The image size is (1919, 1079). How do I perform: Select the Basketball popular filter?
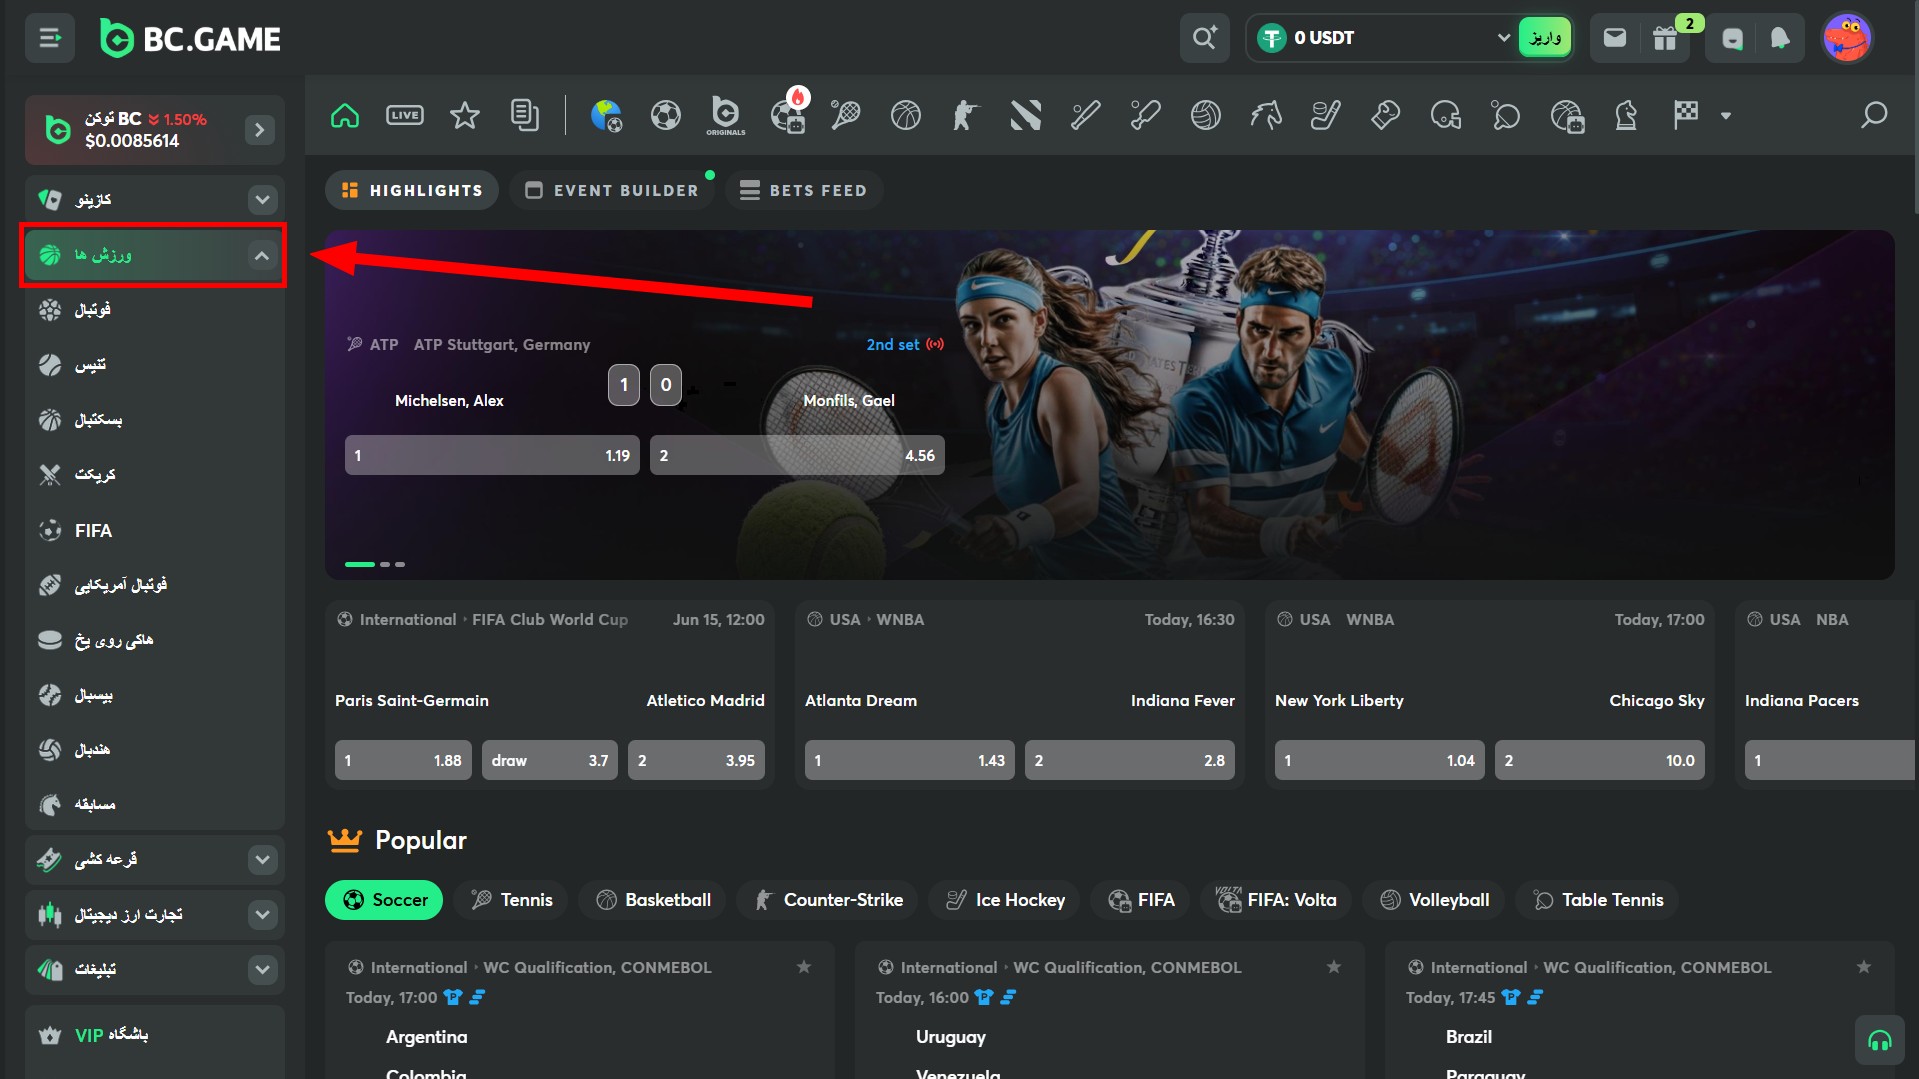653,900
